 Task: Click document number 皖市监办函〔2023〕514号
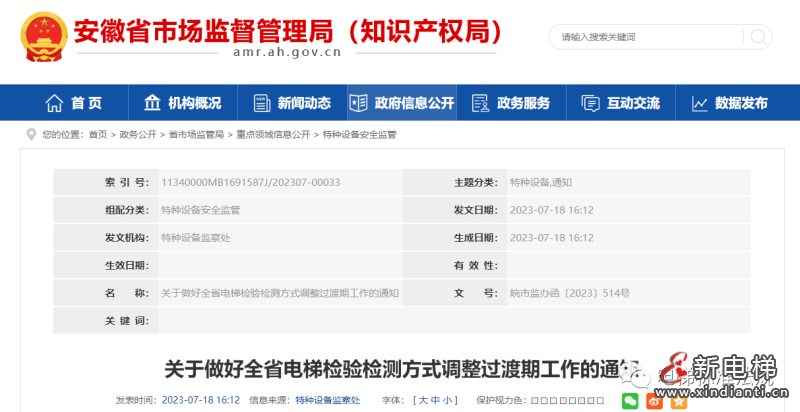click(569, 293)
